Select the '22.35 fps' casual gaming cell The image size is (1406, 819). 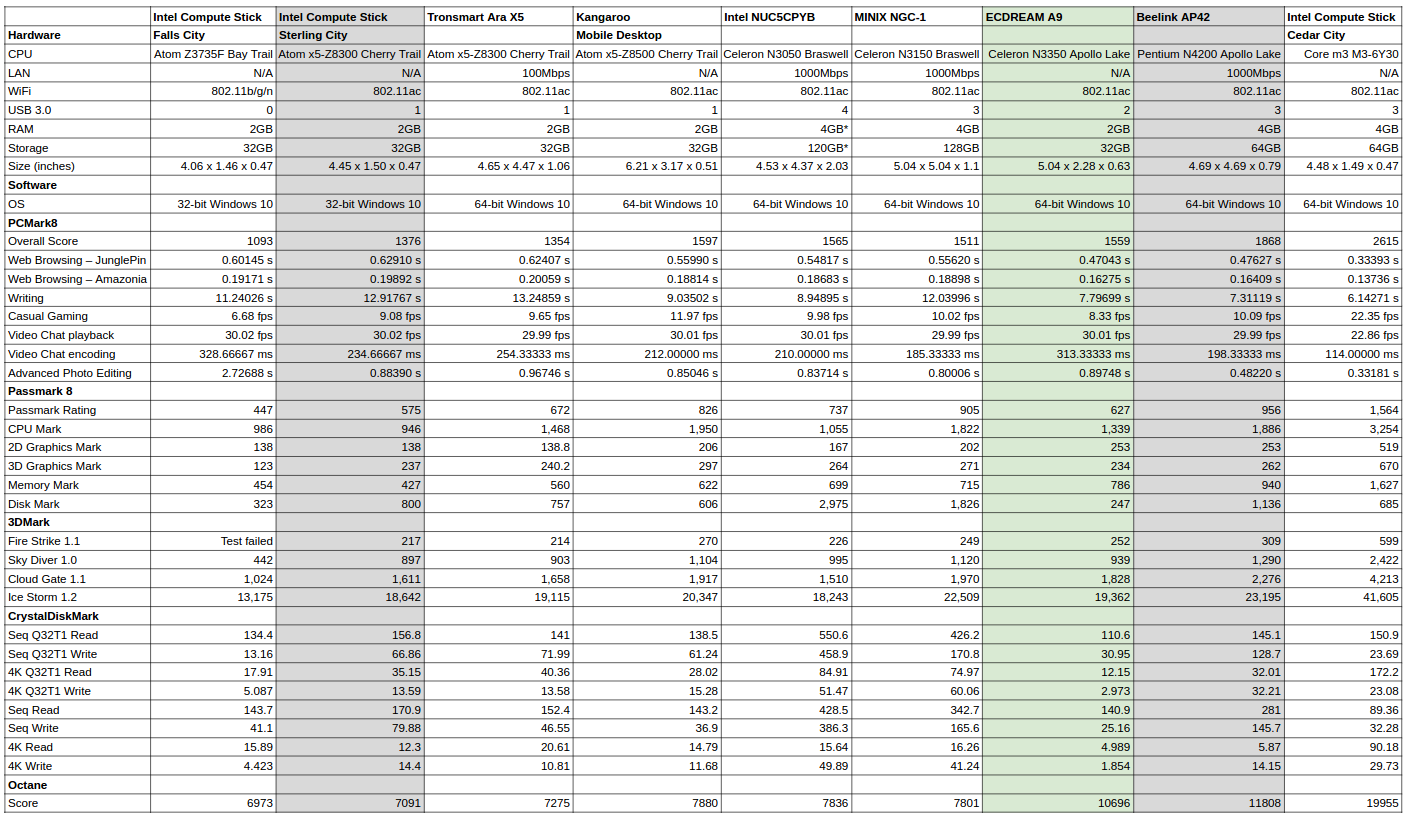pyautogui.click(x=1342, y=316)
